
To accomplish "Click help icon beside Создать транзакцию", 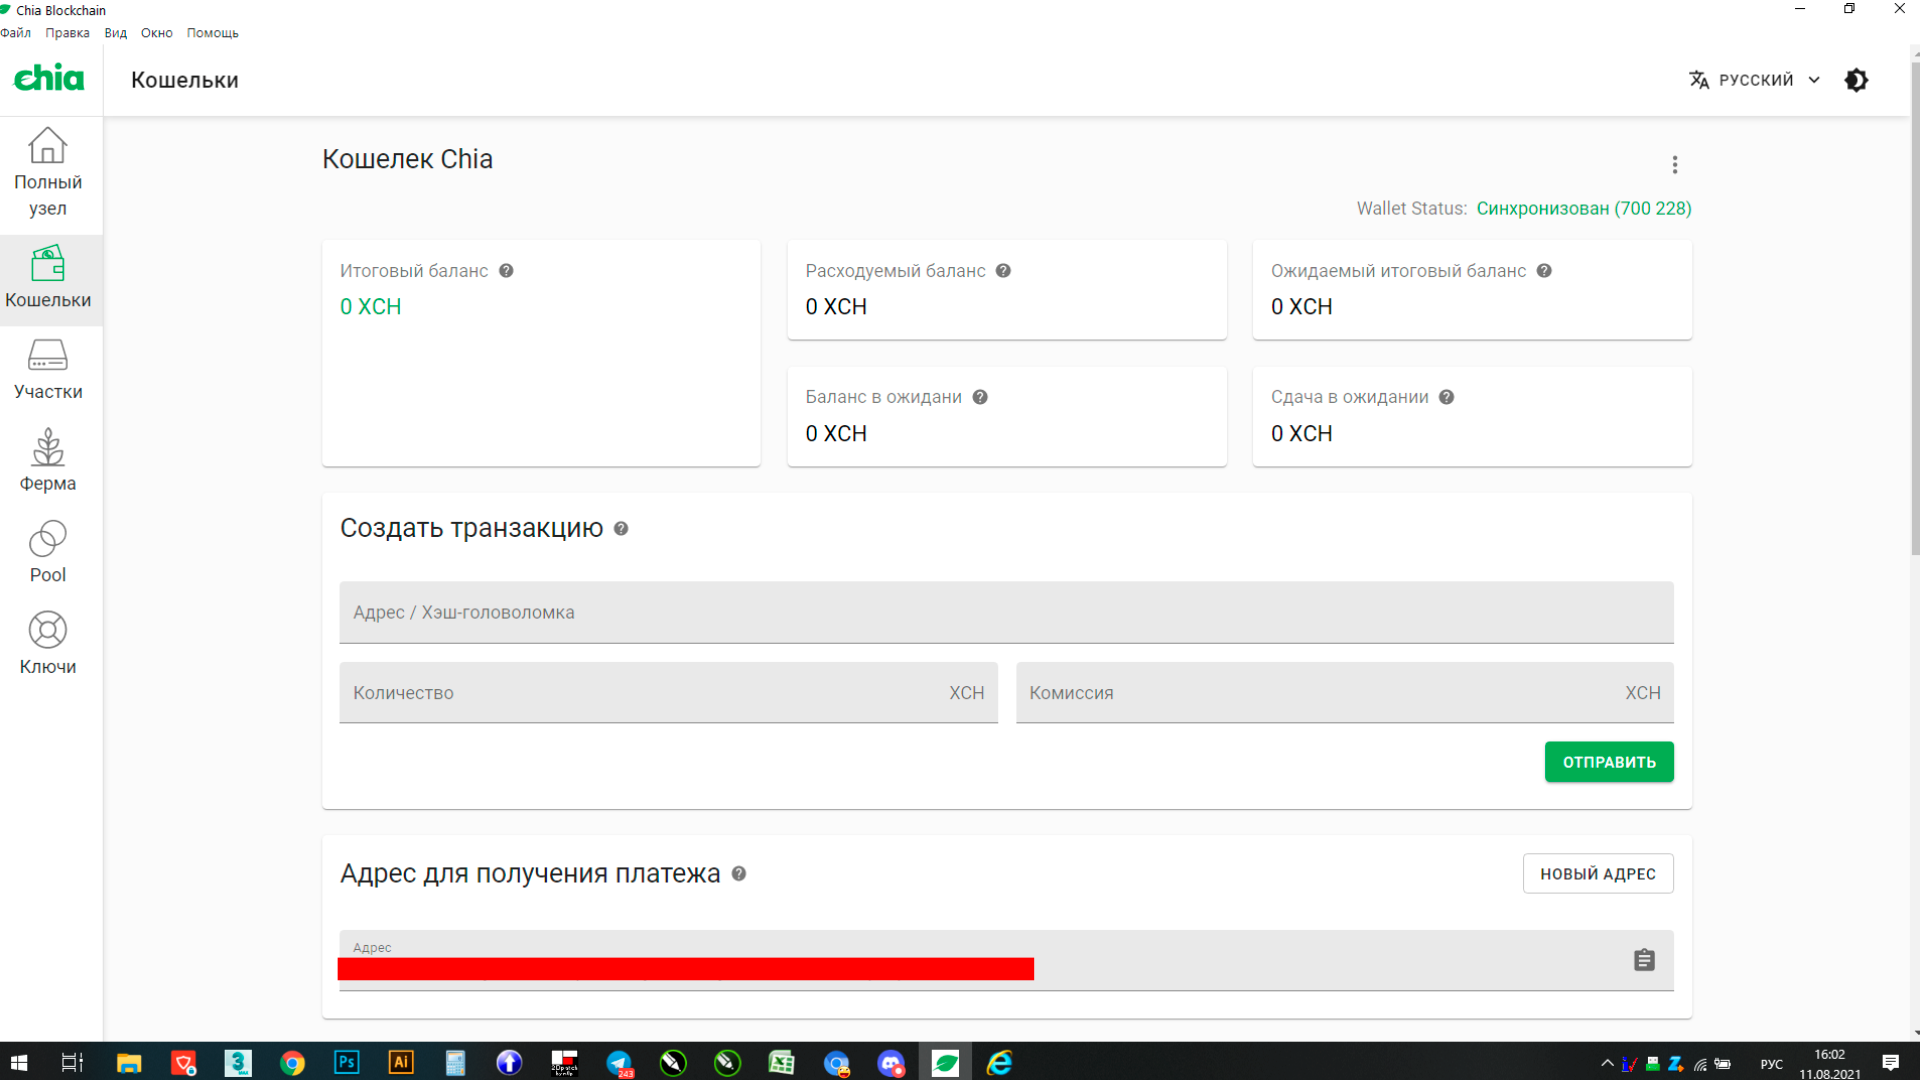I will pyautogui.click(x=621, y=529).
